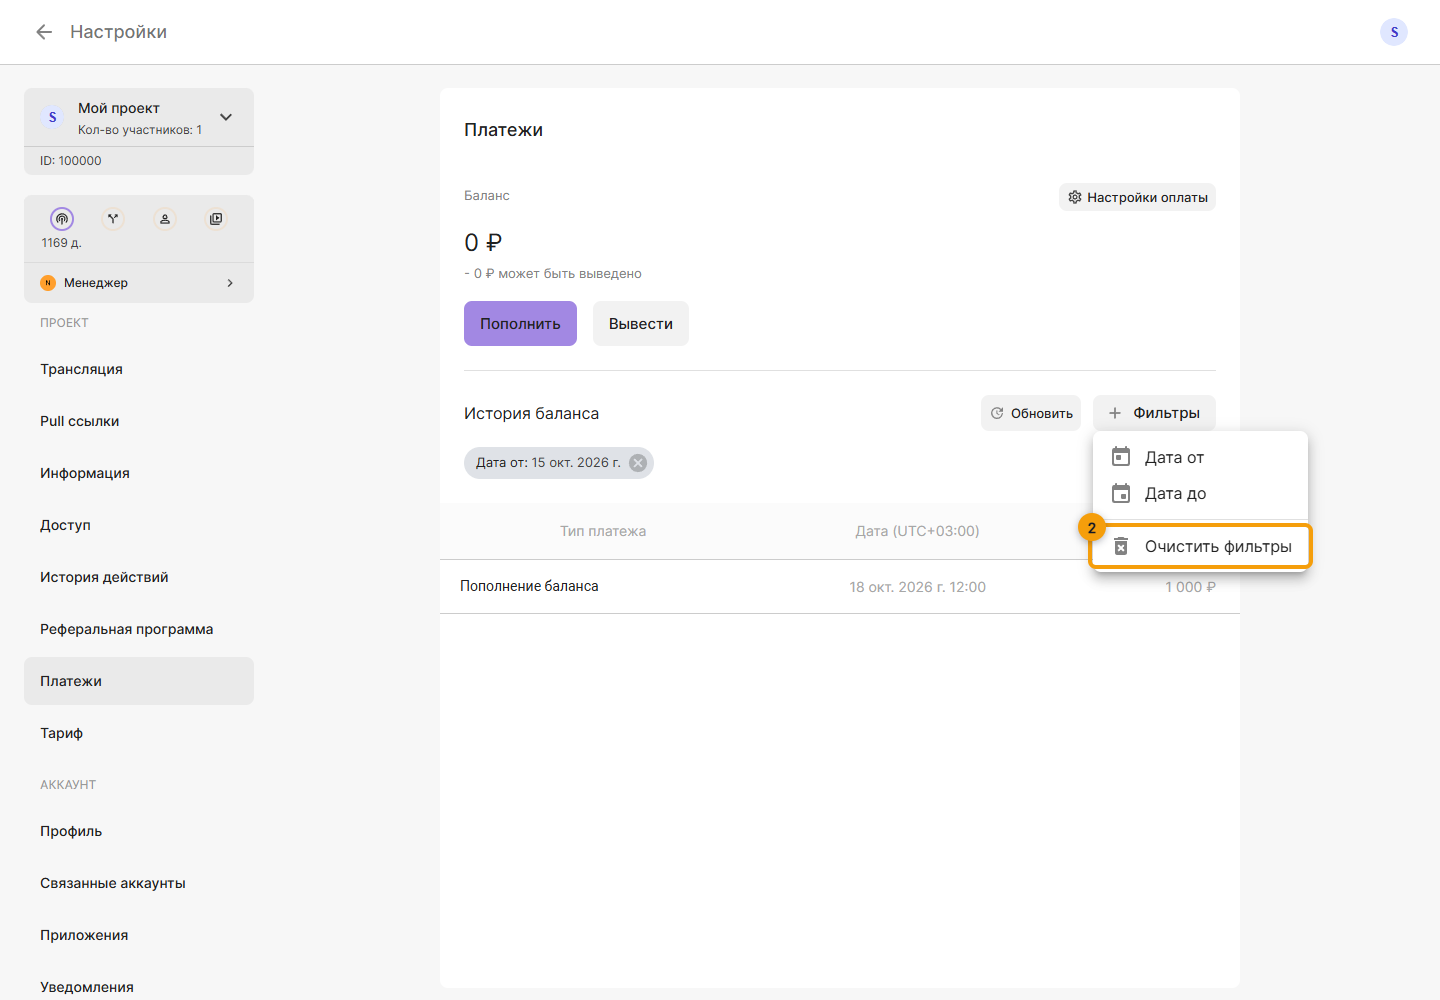Open История действий
The width and height of the screenshot is (1440, 1000).
coord(139,577)
